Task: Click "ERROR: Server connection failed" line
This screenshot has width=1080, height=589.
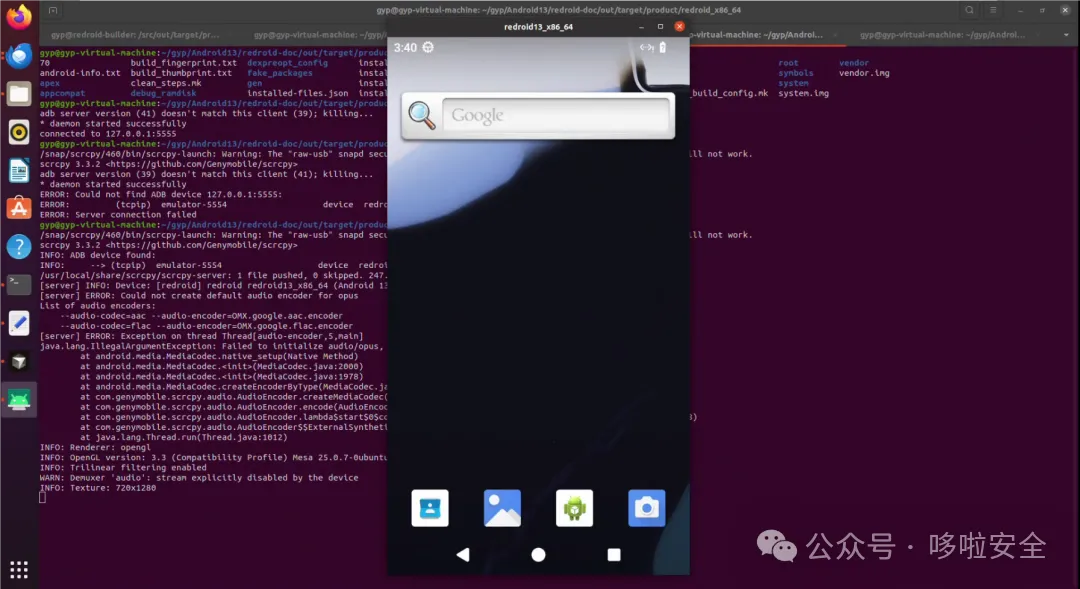Action: pyautogui.click(x=118, y=214)
